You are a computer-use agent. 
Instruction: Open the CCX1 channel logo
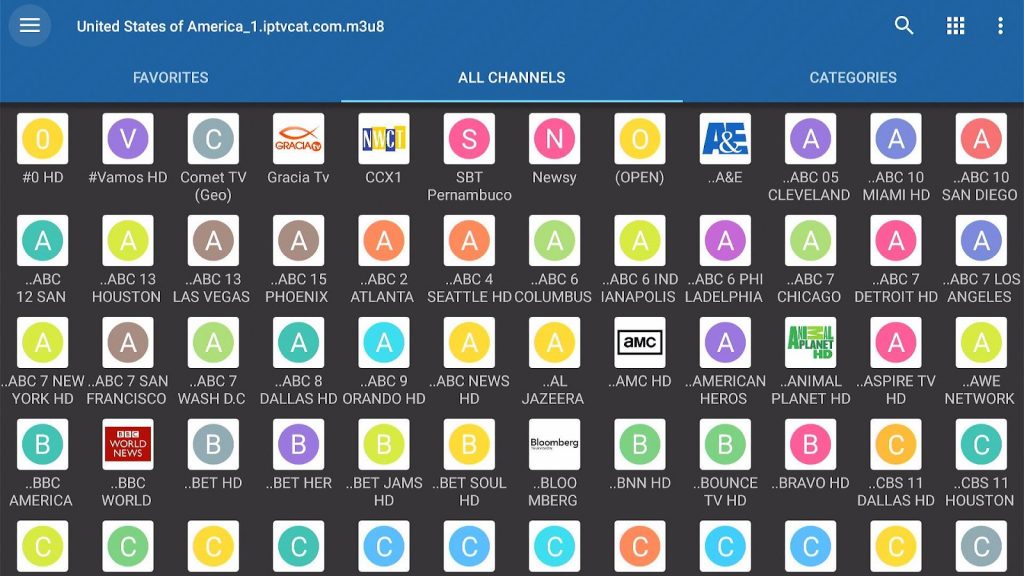[384, 139]
